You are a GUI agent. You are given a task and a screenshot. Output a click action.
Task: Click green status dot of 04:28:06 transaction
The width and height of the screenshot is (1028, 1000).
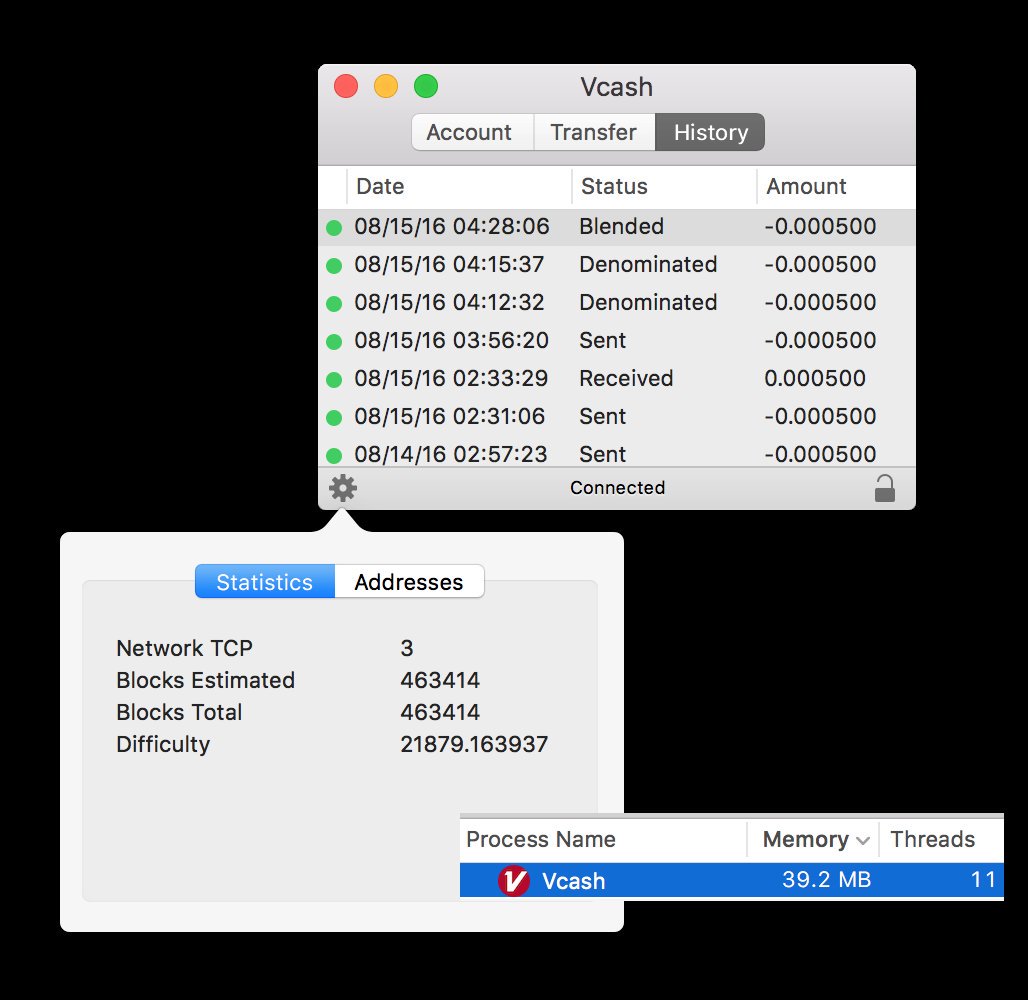[x=334, y=228]
